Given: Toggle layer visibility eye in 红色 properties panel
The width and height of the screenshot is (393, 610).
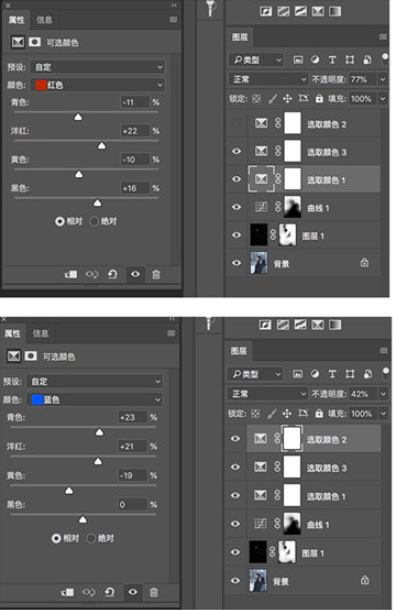Looking at the screenshot, I should (135, 275).
